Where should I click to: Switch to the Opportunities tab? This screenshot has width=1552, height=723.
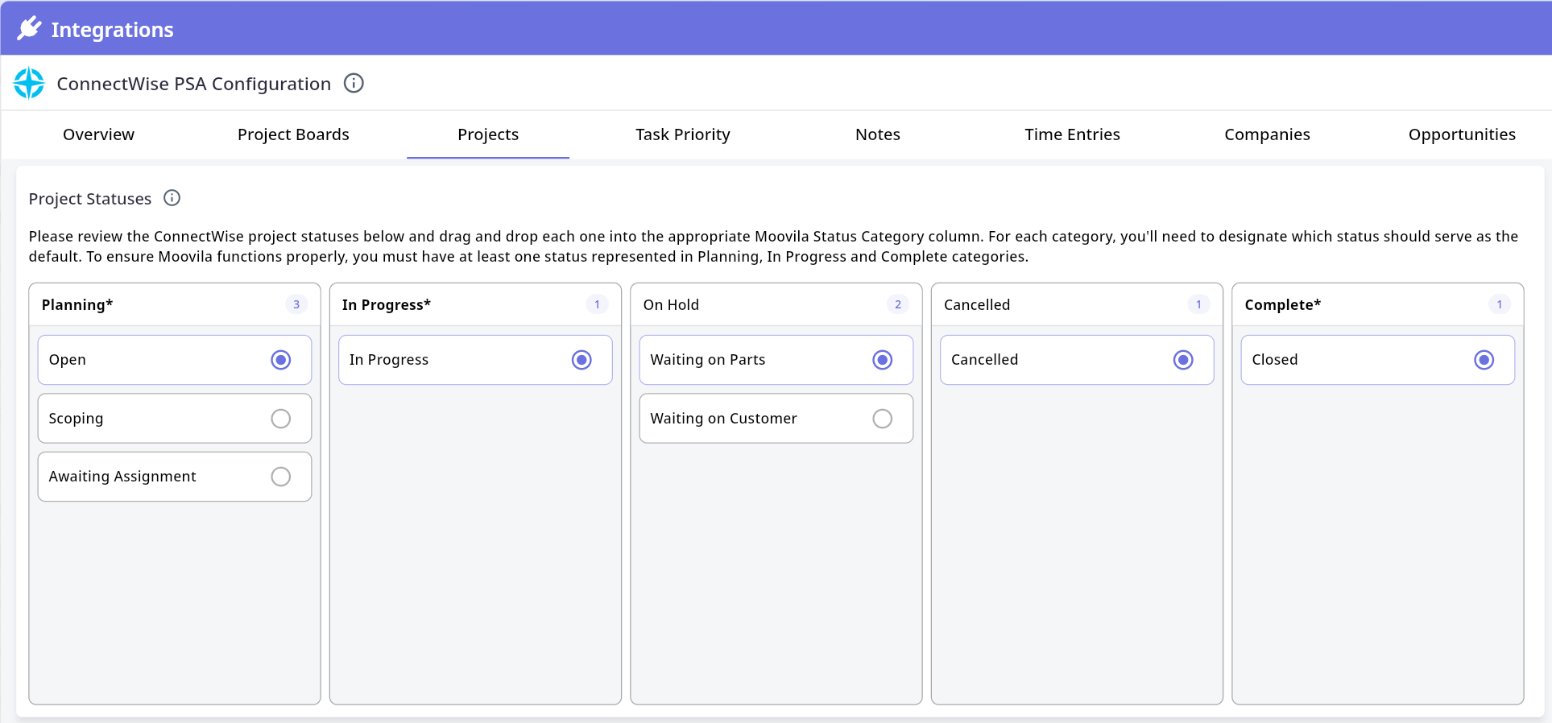(1461, 134)
